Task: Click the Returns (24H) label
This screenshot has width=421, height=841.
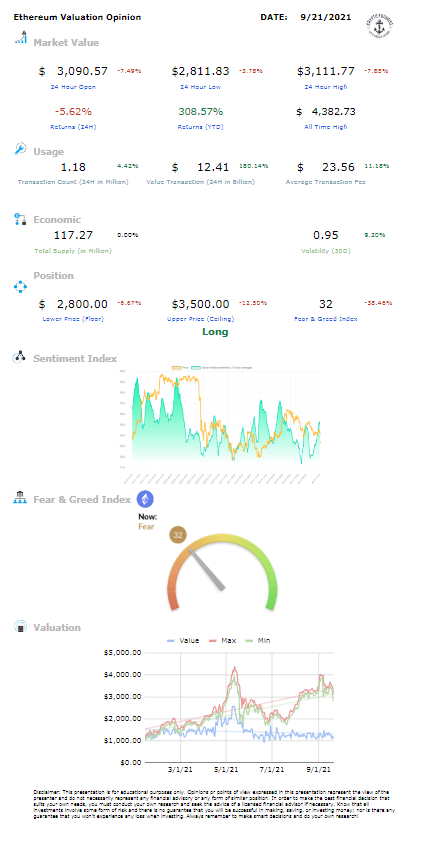Action: pyautogui.click(x=73, y=127)
